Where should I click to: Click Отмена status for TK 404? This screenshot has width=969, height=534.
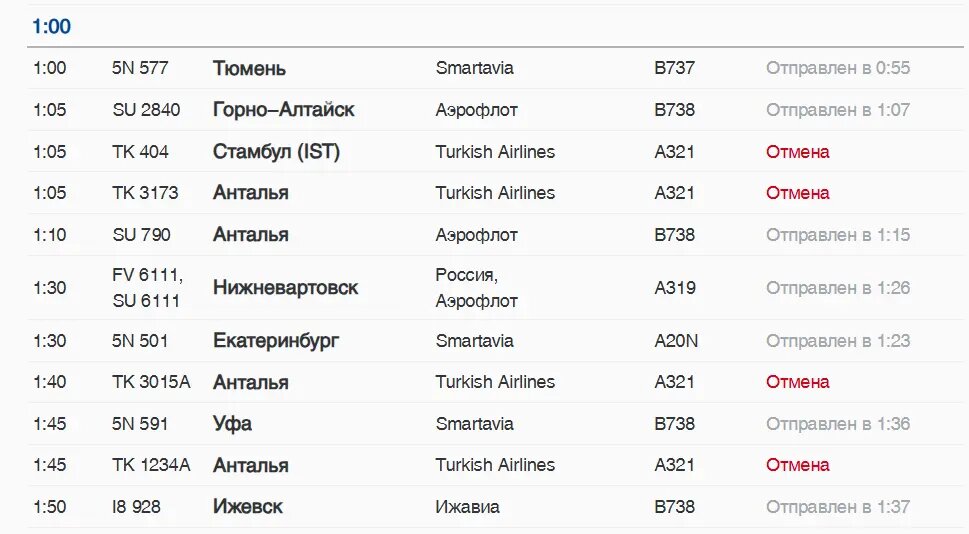pyautogui.click(x=797, y=152)
